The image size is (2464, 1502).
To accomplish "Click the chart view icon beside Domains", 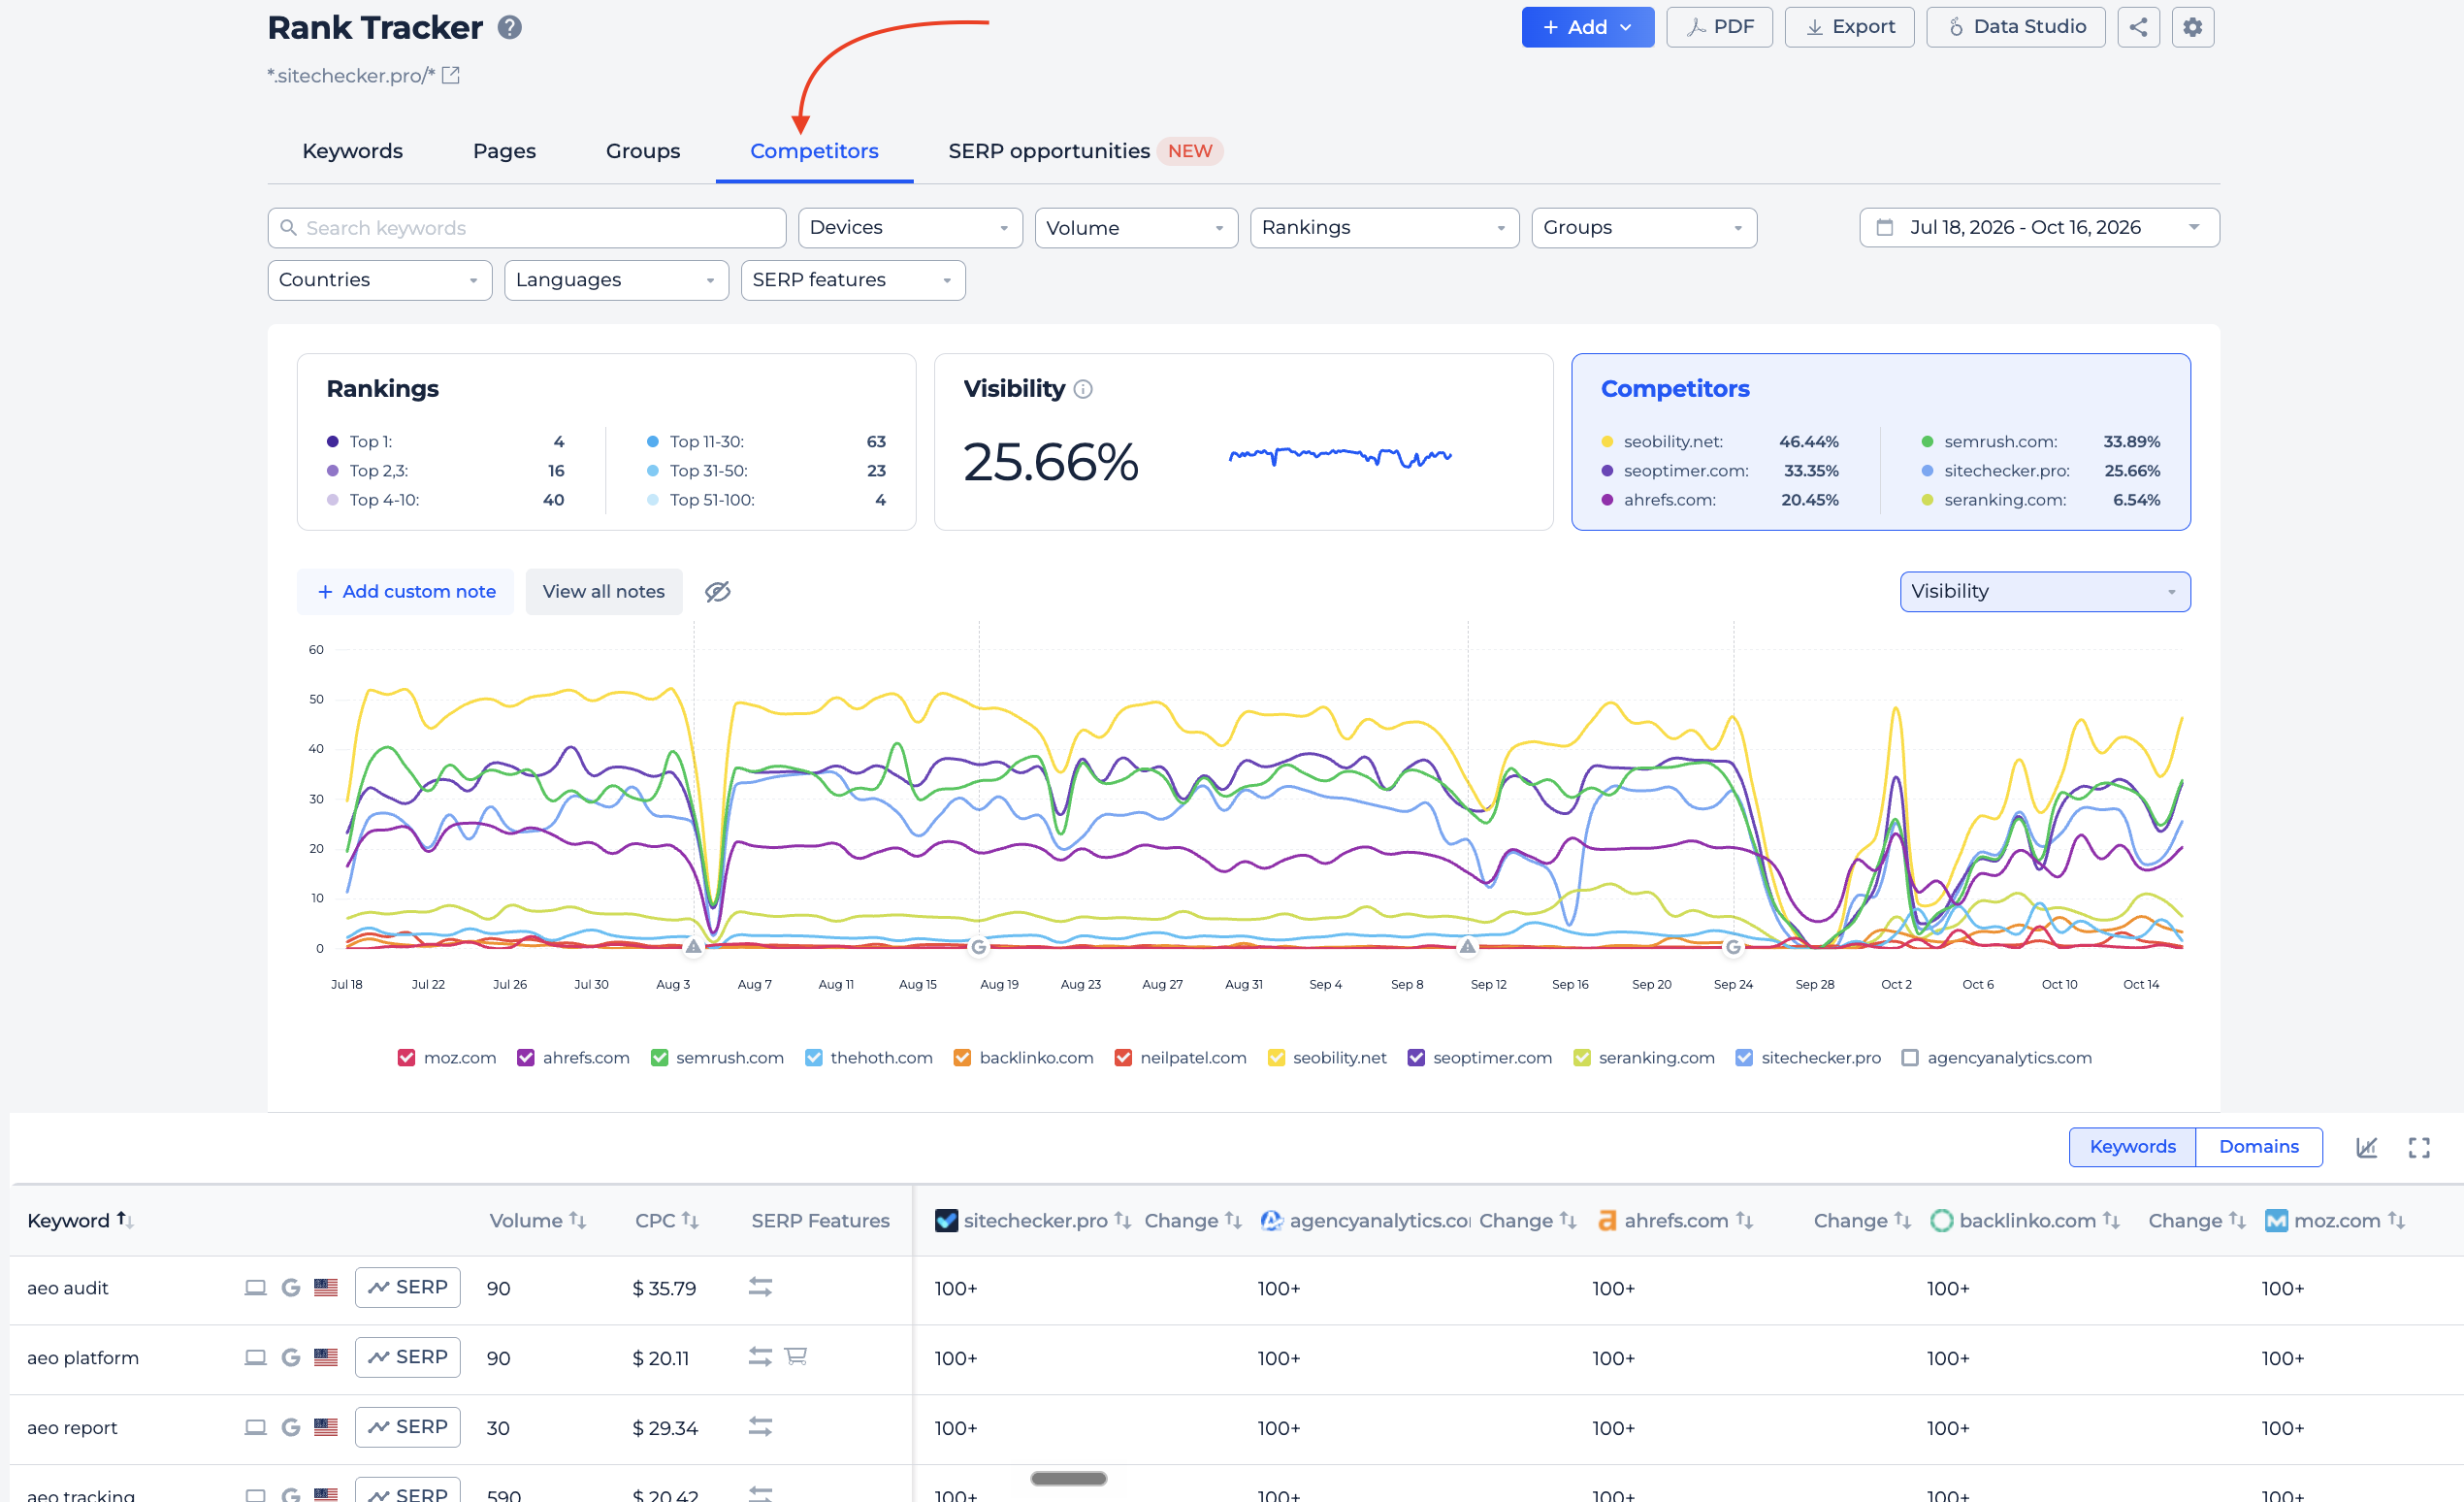I will click(x=2366, y=1147).
